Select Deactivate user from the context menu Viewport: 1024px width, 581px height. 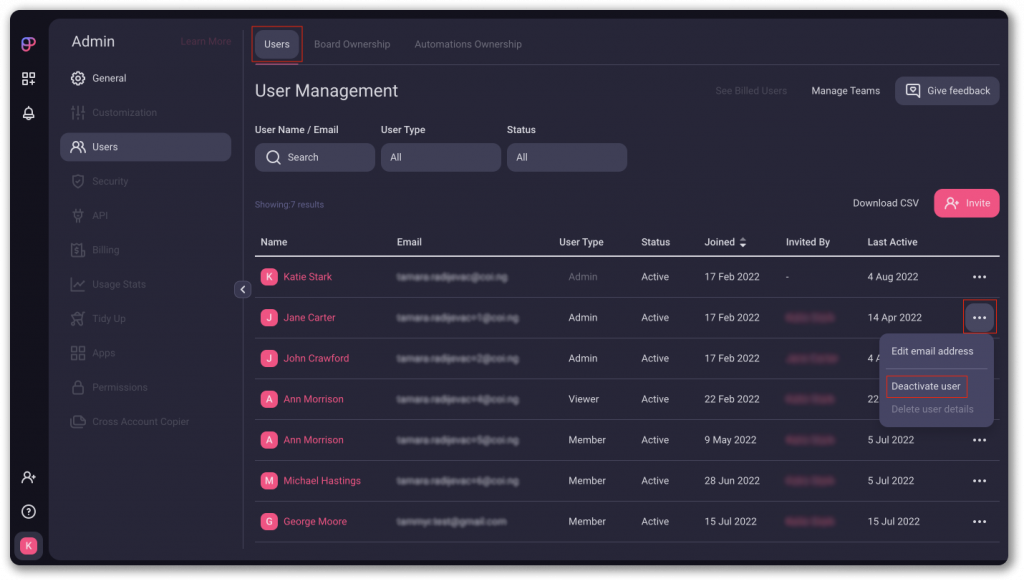point(926,386)
